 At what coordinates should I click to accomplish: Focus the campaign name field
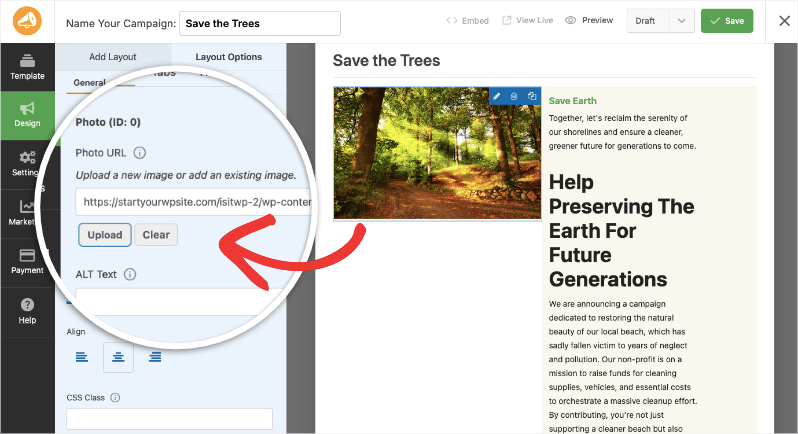pyautogui.click(x=260, y=23)
